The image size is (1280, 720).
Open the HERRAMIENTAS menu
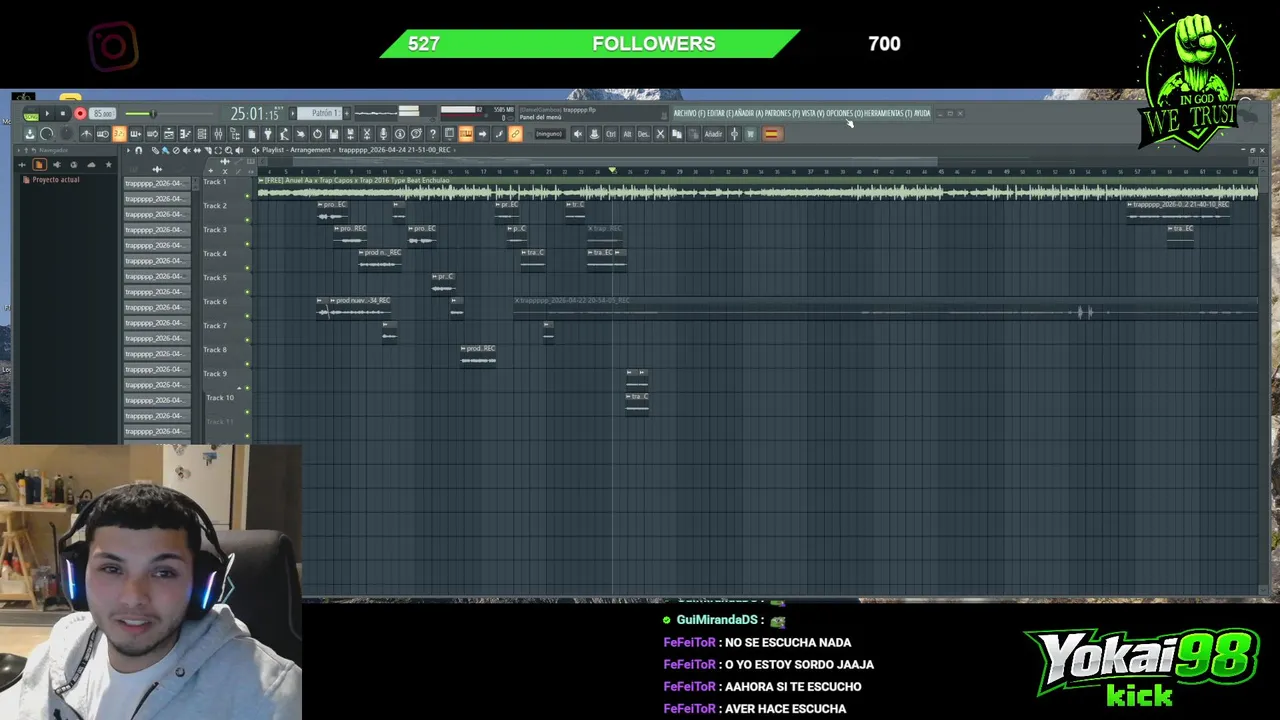888,113
